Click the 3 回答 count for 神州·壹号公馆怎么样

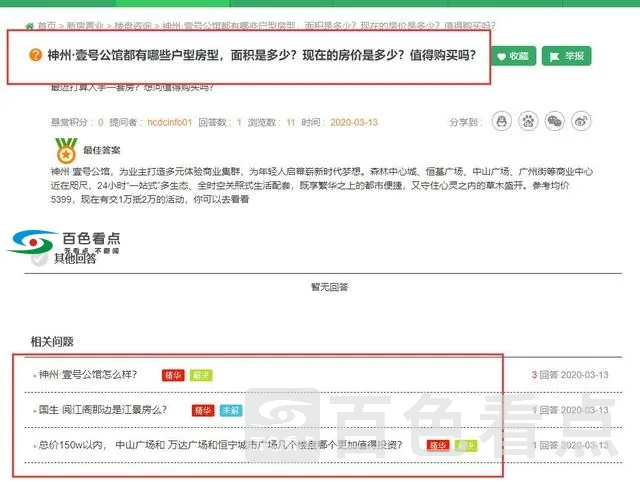tap(545, 375)
